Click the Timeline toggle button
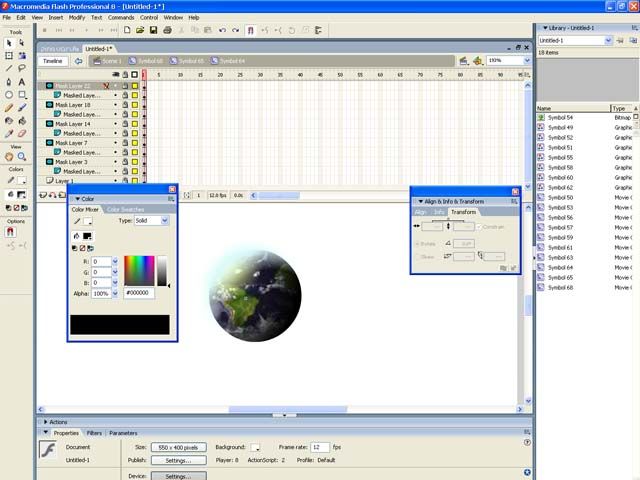Image resolution: width=640 pixels, height=480 pixels. point(53,61)
